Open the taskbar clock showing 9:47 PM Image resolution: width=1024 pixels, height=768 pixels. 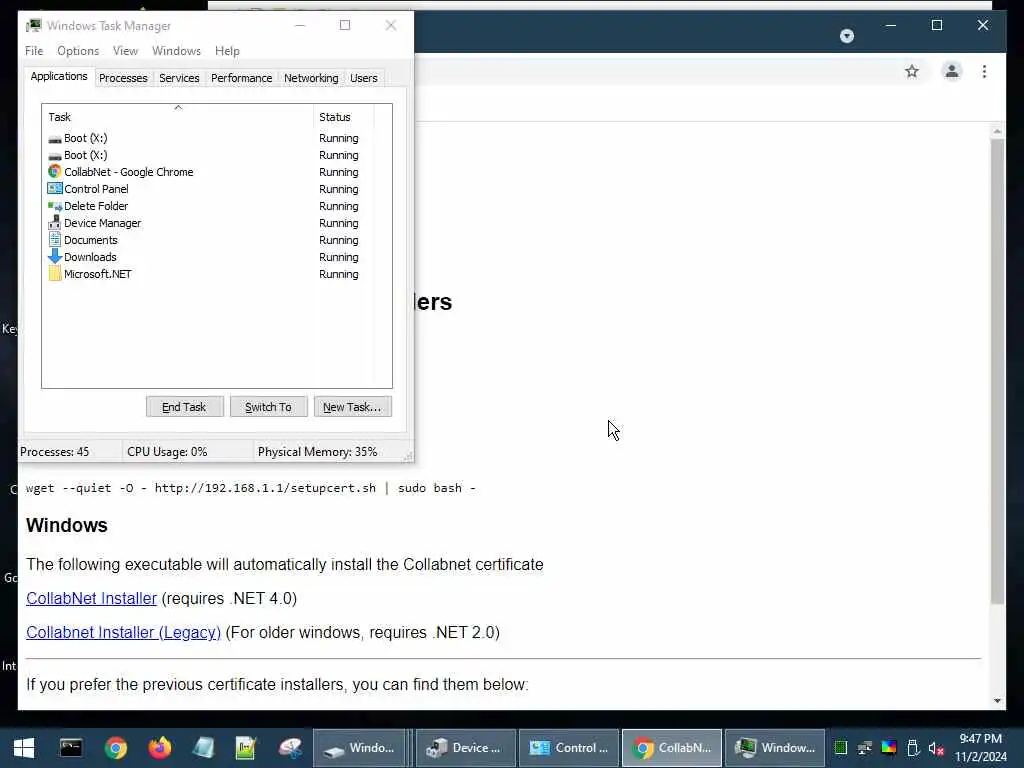tap(980, 748)
